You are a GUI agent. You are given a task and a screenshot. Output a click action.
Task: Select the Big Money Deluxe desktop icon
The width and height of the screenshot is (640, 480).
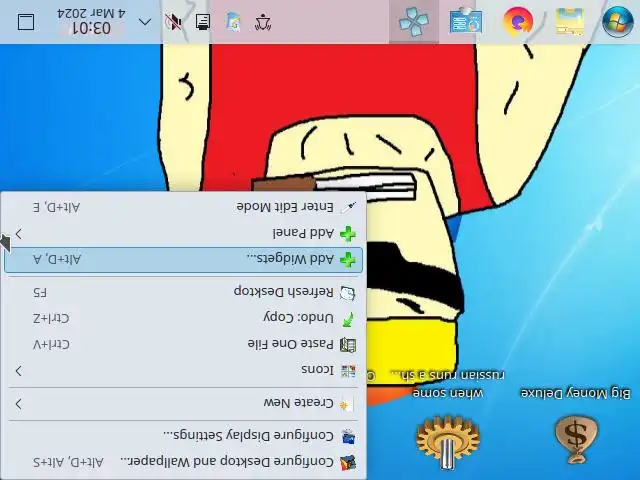coord(576,439)
